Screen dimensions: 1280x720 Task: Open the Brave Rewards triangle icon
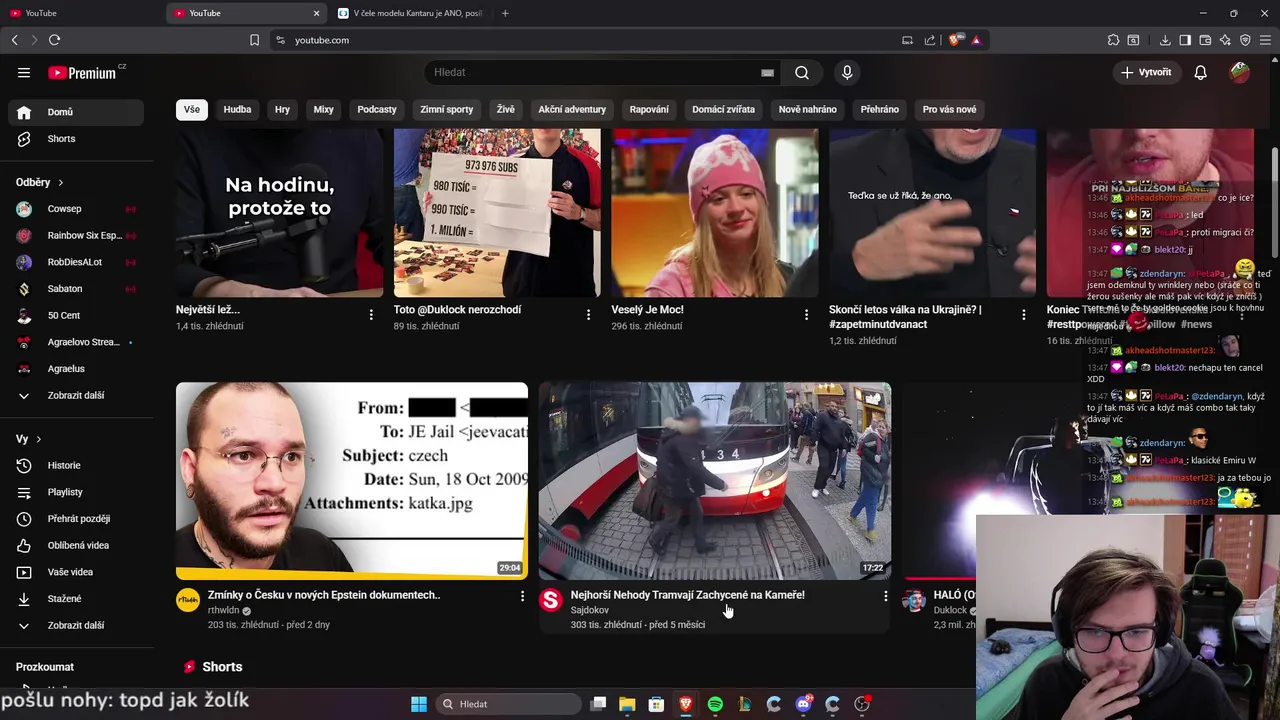coord(976,40)
